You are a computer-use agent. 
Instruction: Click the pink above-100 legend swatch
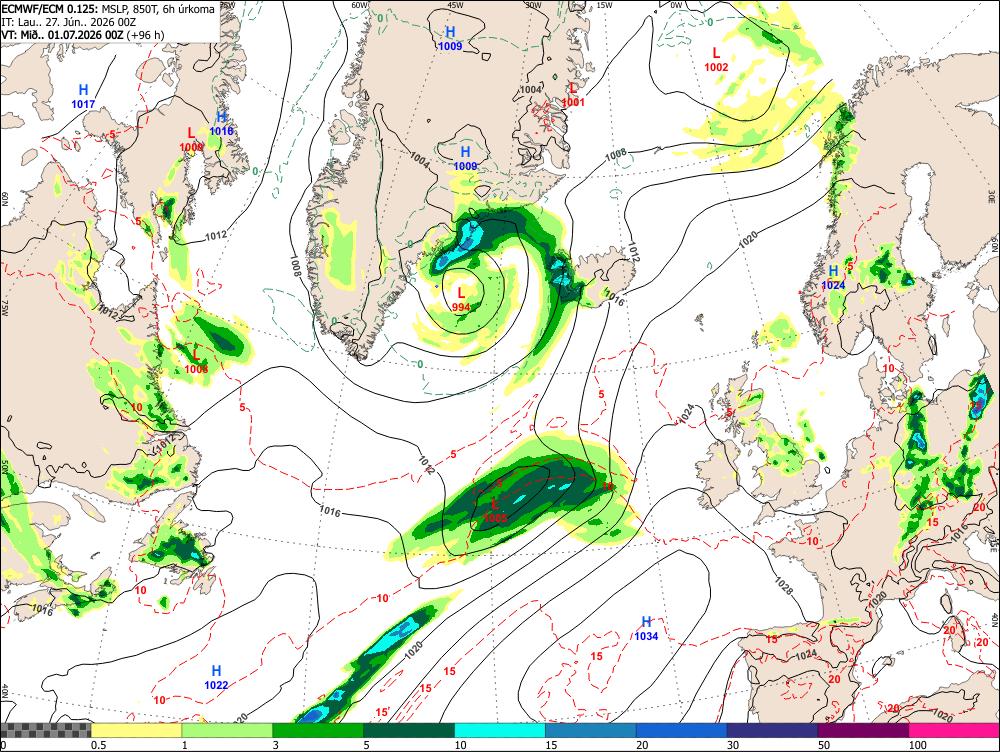tap(954, 730)
